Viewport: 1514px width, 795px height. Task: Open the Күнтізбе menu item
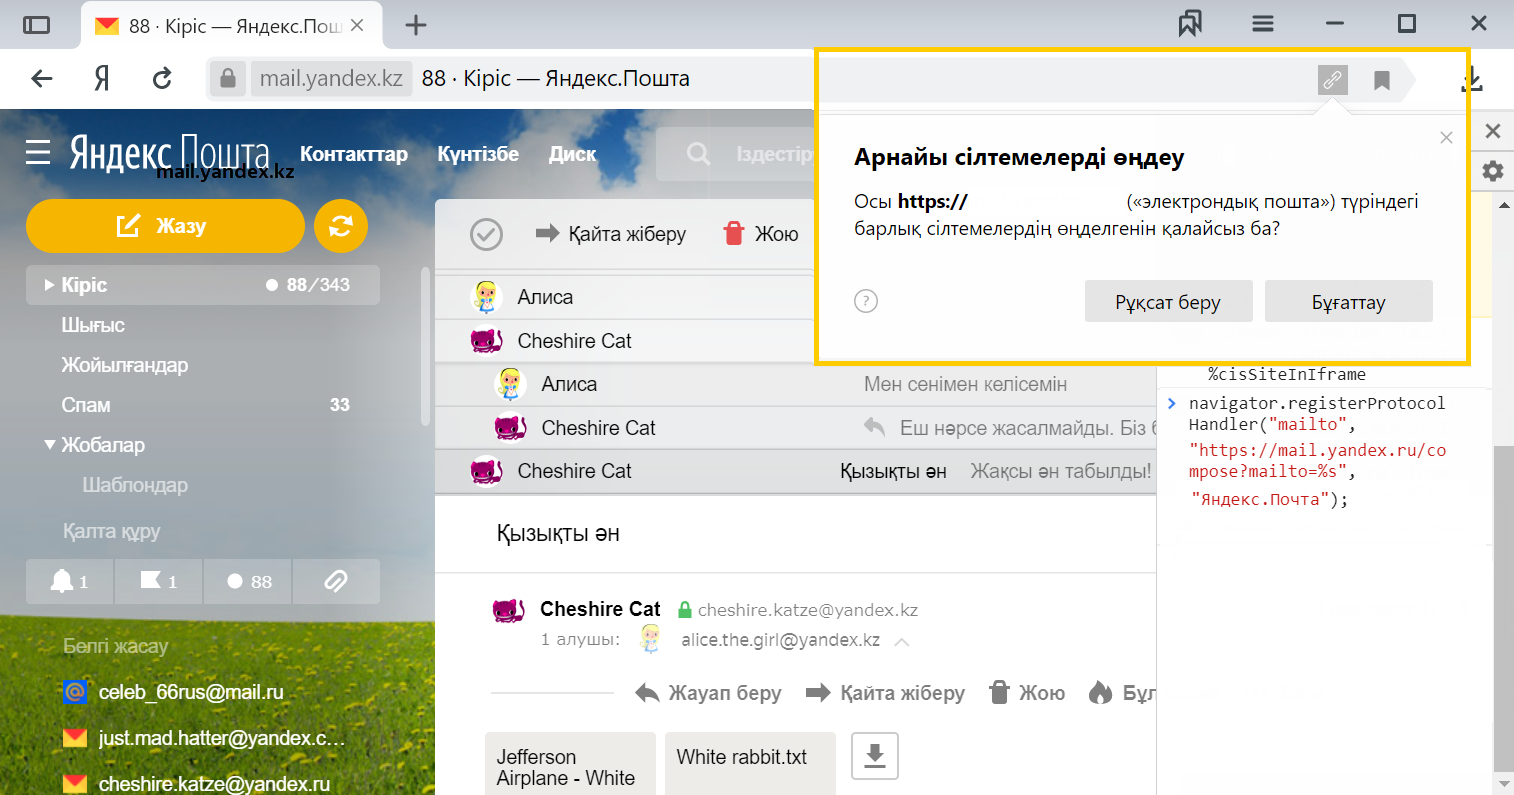click(x=478, y=154)
